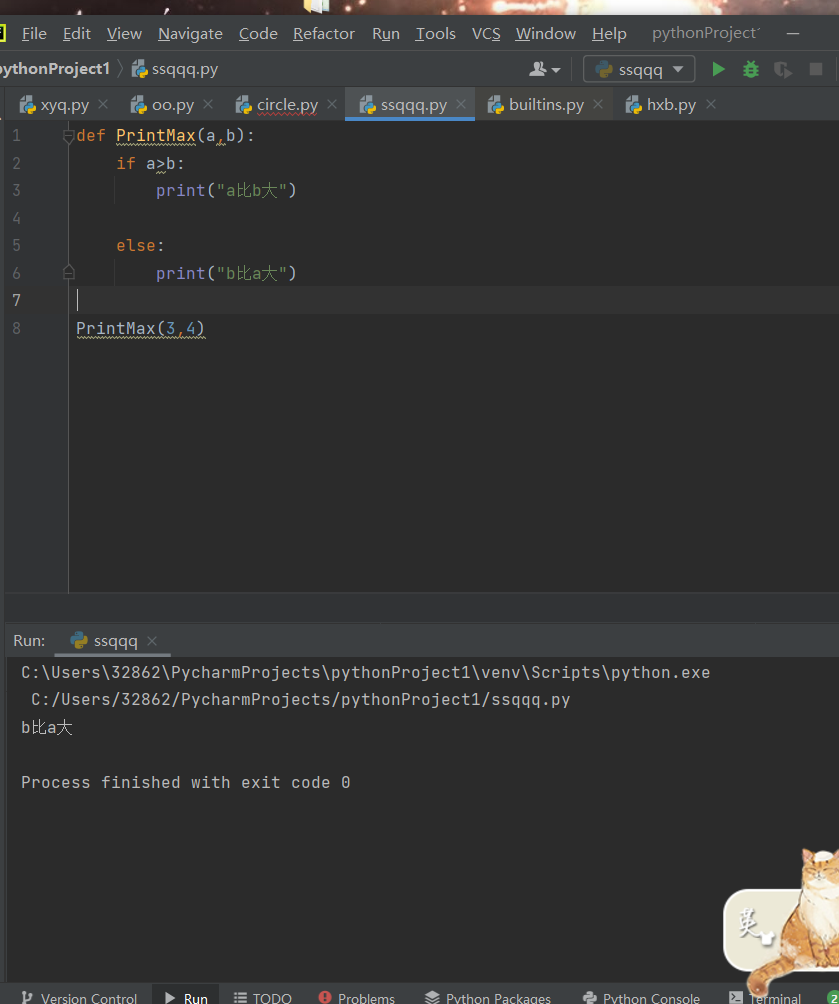The width and height of the screenshot is (839, 1004).
Task: Open the Python Packages tool window
Action: click(487, 997)
